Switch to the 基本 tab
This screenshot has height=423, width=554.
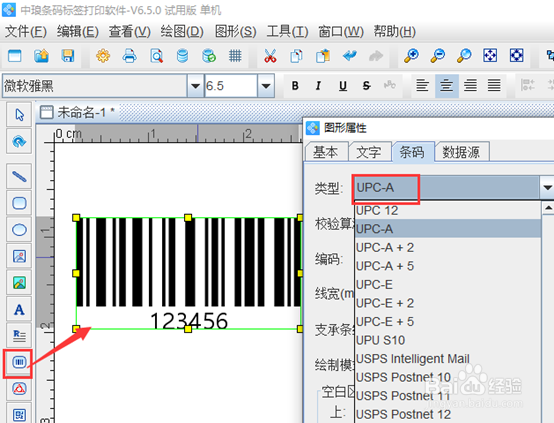326,152
